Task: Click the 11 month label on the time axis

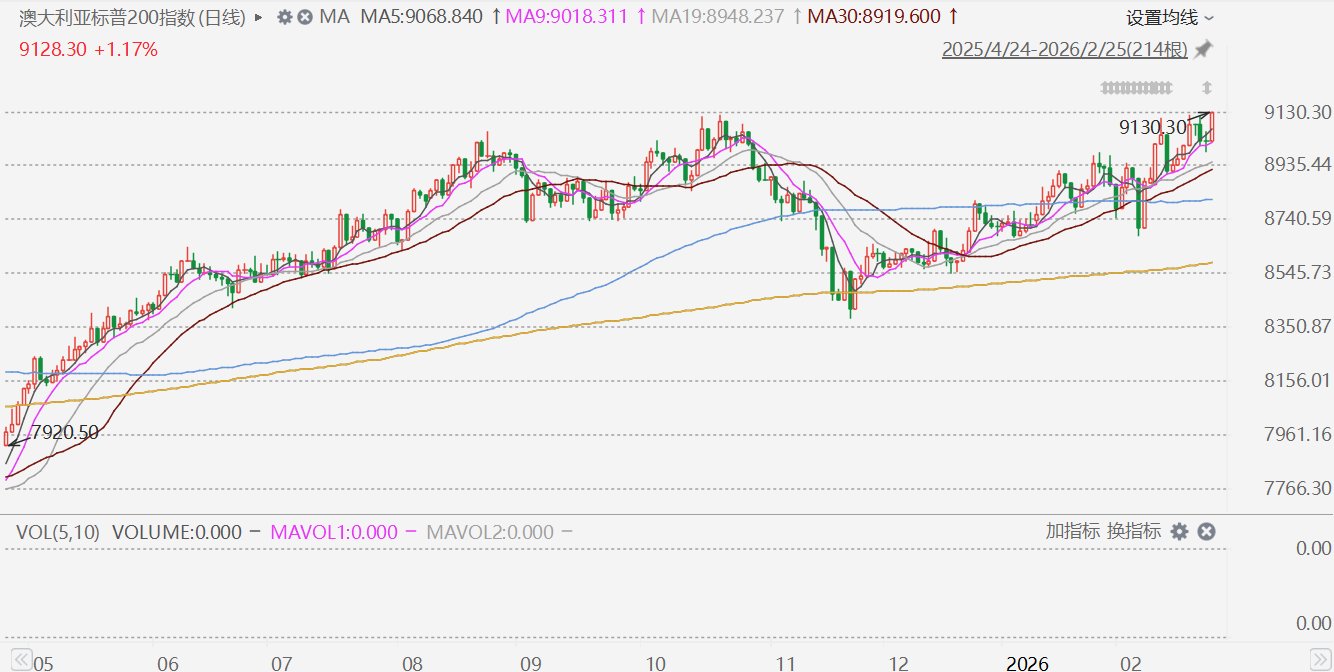Action: (787, 663)
